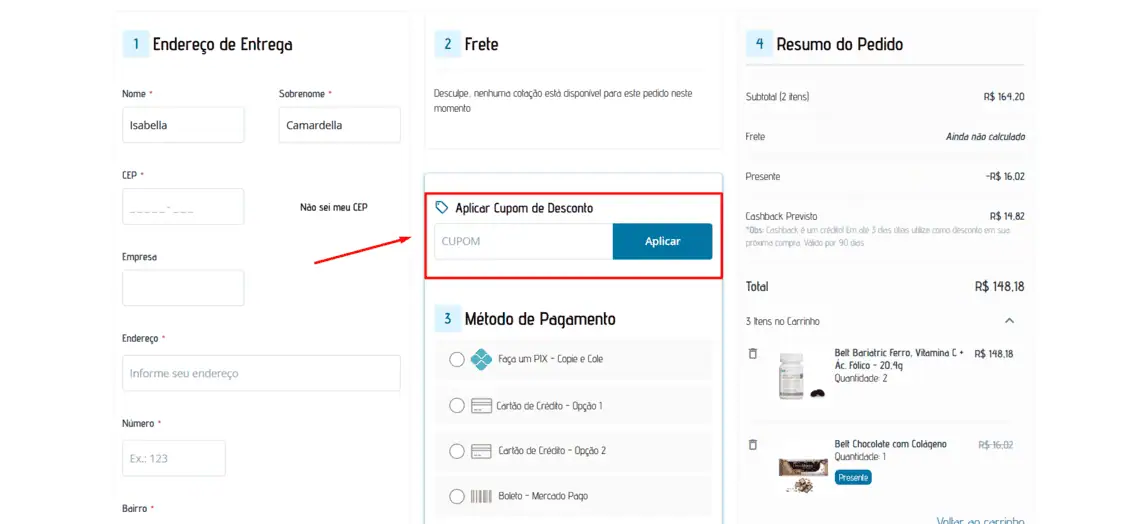The height and width of the screenshot is (524, 1145).
Task: Click the Boleto barcode icon
Action: 480,496
